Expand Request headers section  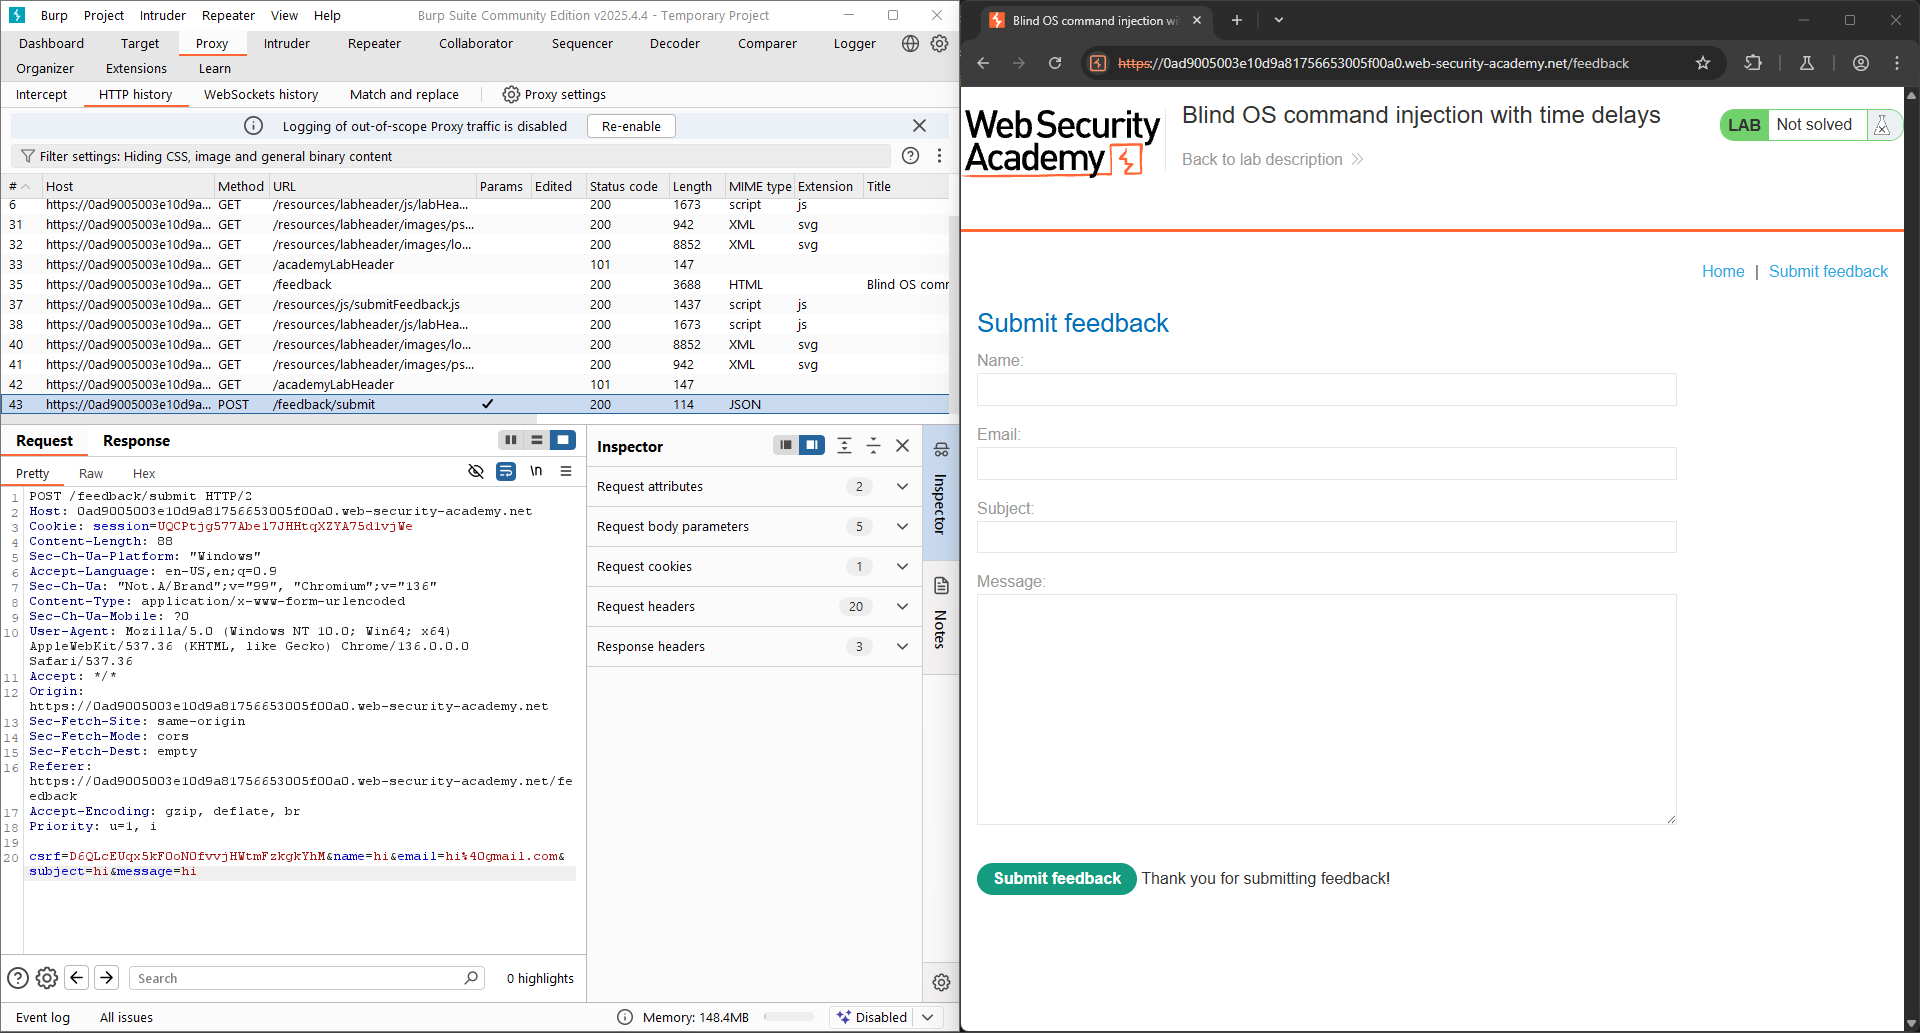tap(902, 607)
